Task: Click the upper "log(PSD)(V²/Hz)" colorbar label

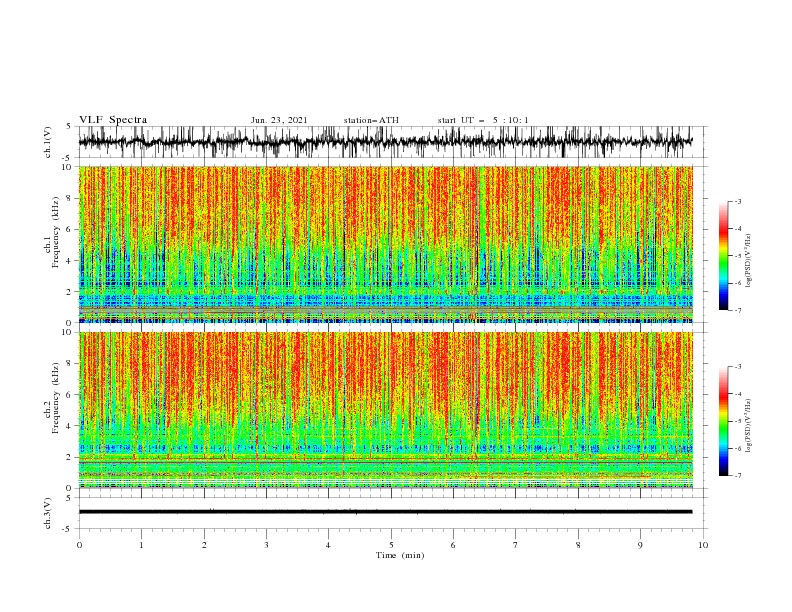Action: (x=749, y=261)
